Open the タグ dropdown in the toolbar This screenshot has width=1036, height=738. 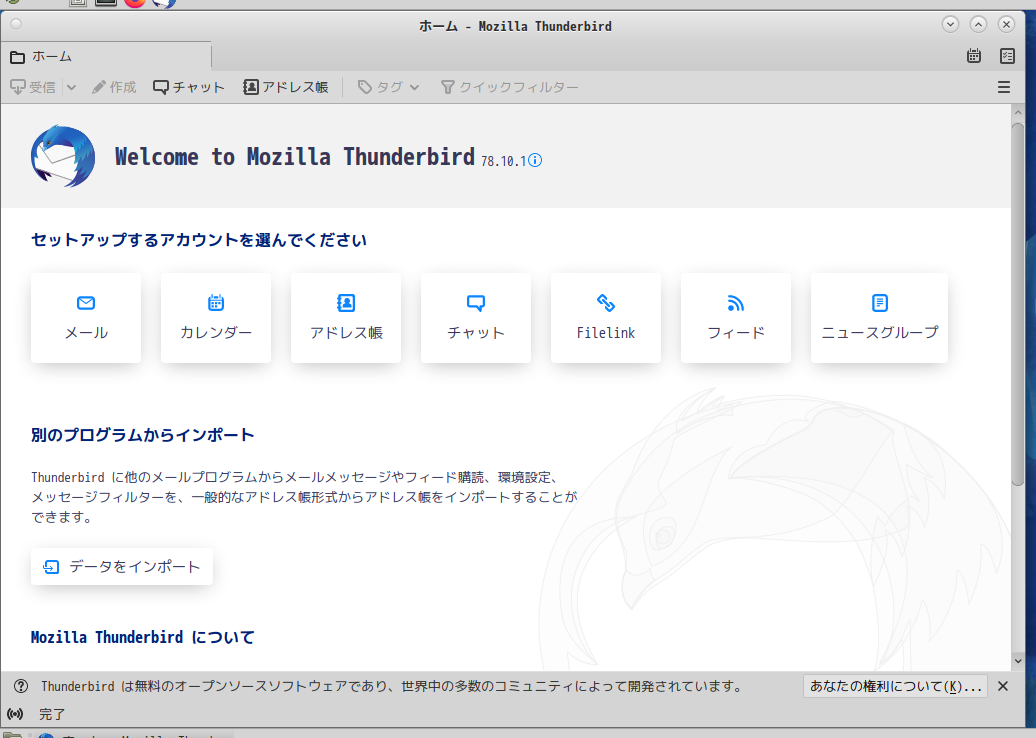(x=388, y=87)
